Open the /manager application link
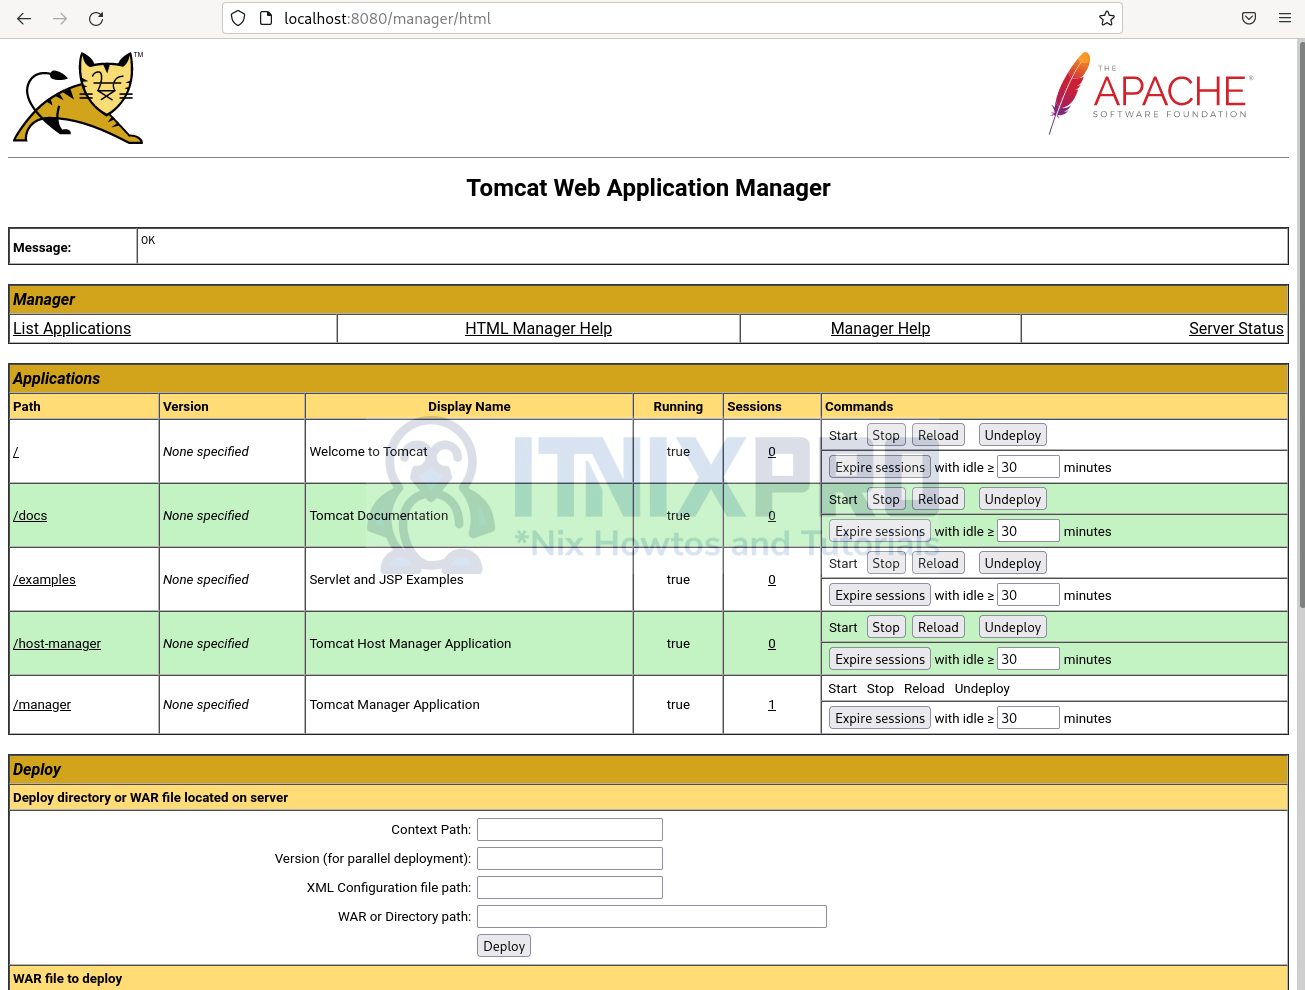This screenshot has width=1305, height=990. coord(42,705)
